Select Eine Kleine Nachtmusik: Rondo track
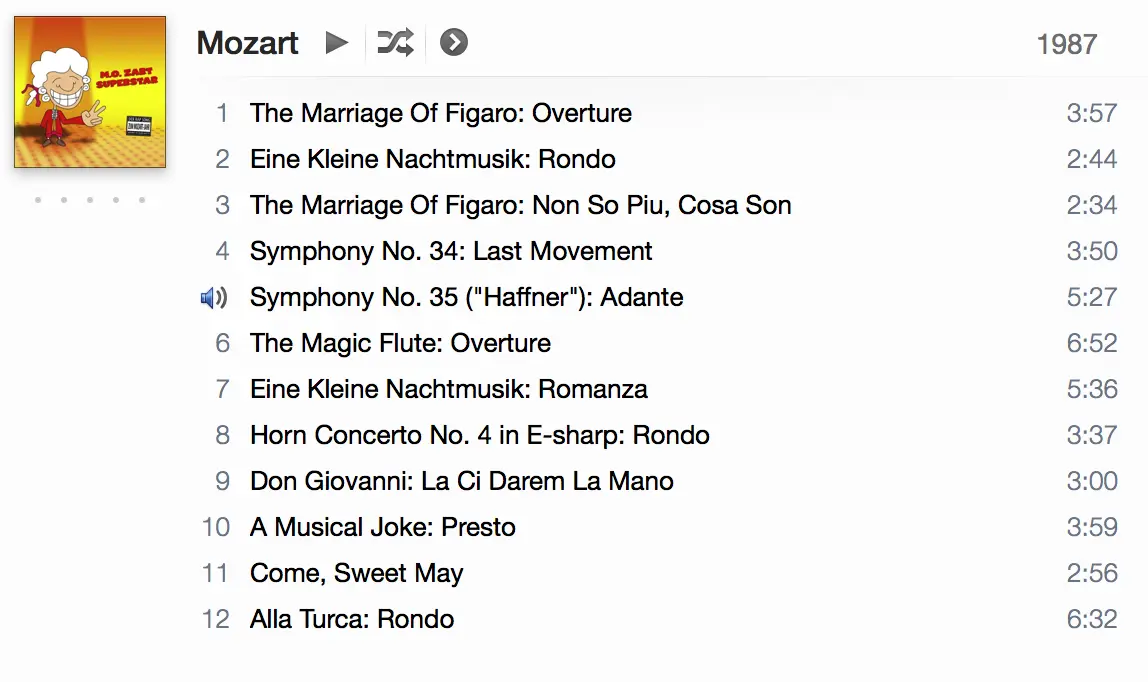The image size is (1148, 682). pyautogui.click(x=432, y=159)
